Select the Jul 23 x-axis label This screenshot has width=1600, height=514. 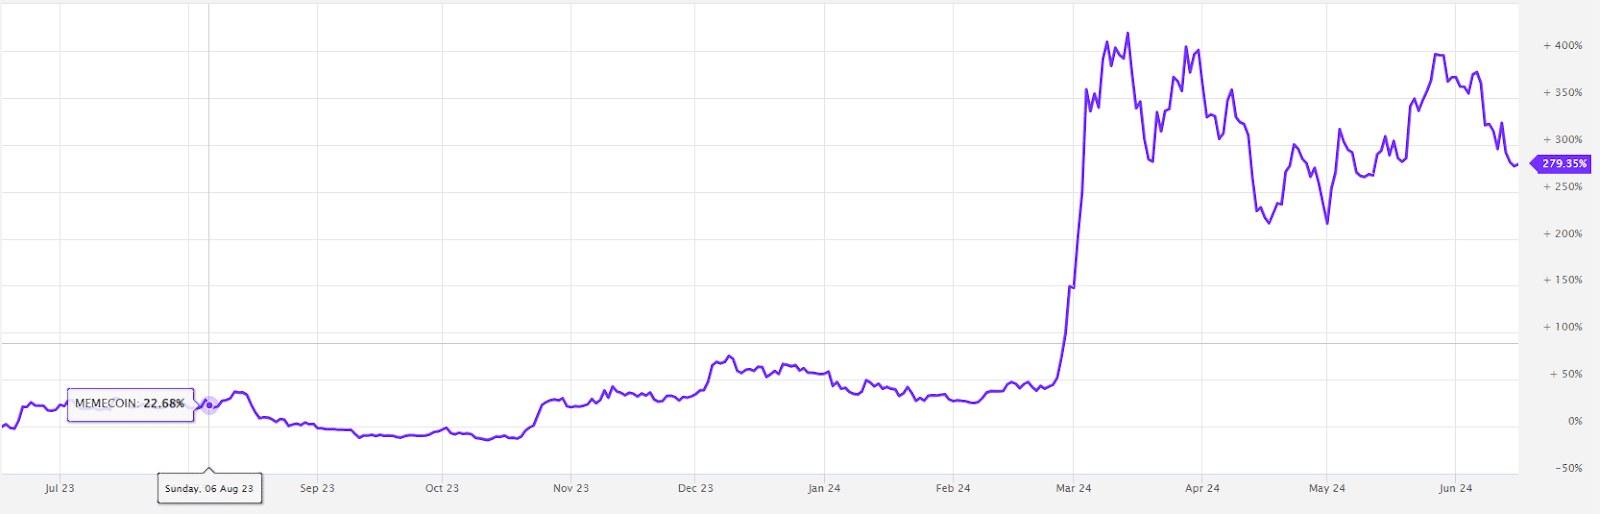[60, 488]
